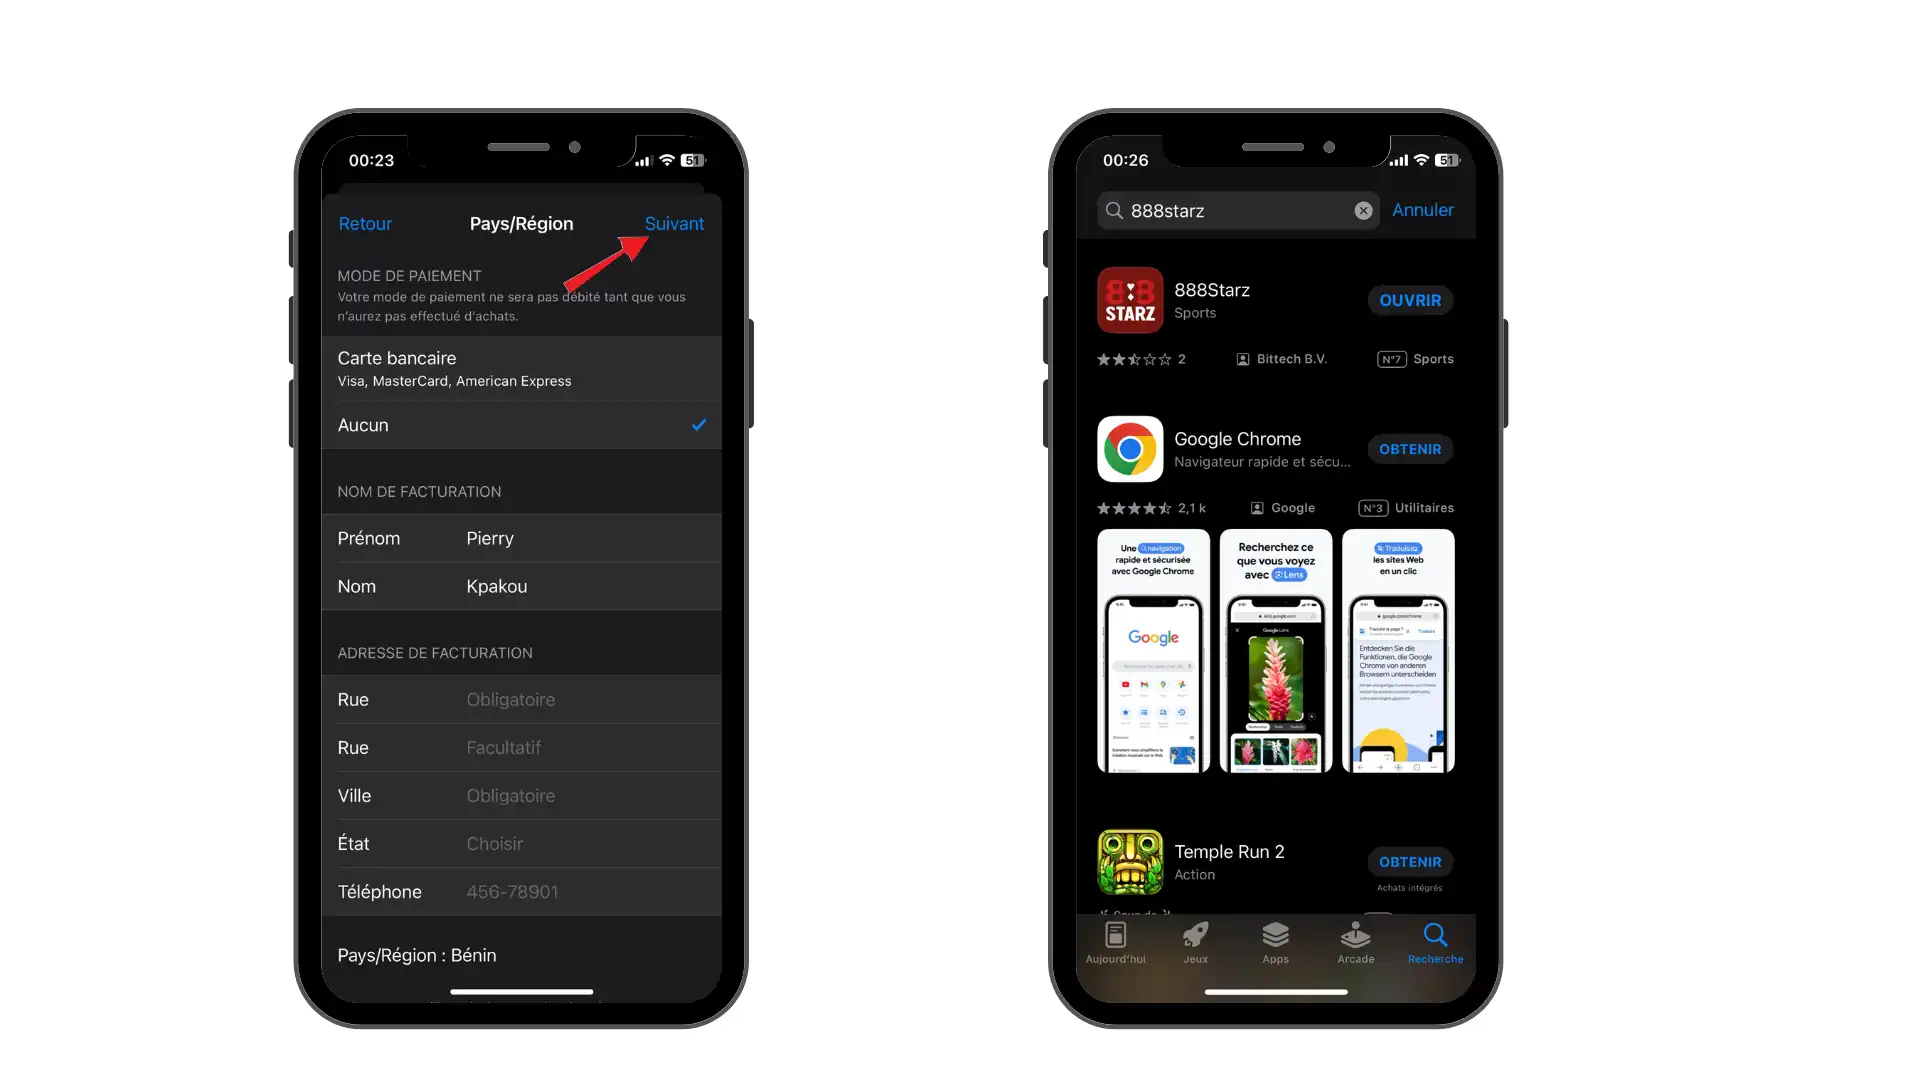Tap the 888Starz app icon
Viewport: 1920px width, 1080px height.
(1129, 299)
